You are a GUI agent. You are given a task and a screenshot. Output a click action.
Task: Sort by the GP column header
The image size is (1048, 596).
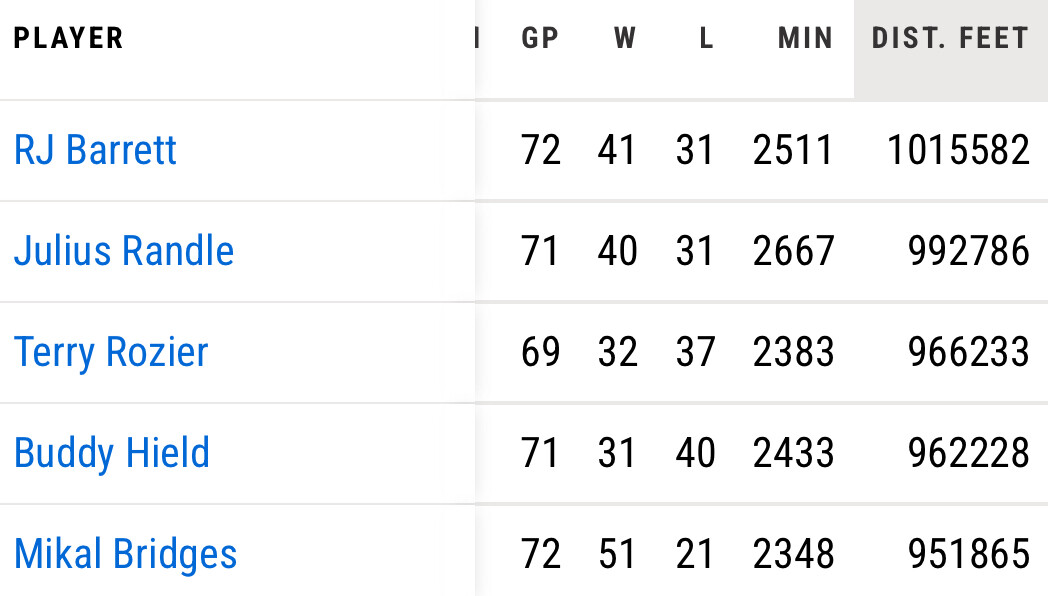click(540, 39)
